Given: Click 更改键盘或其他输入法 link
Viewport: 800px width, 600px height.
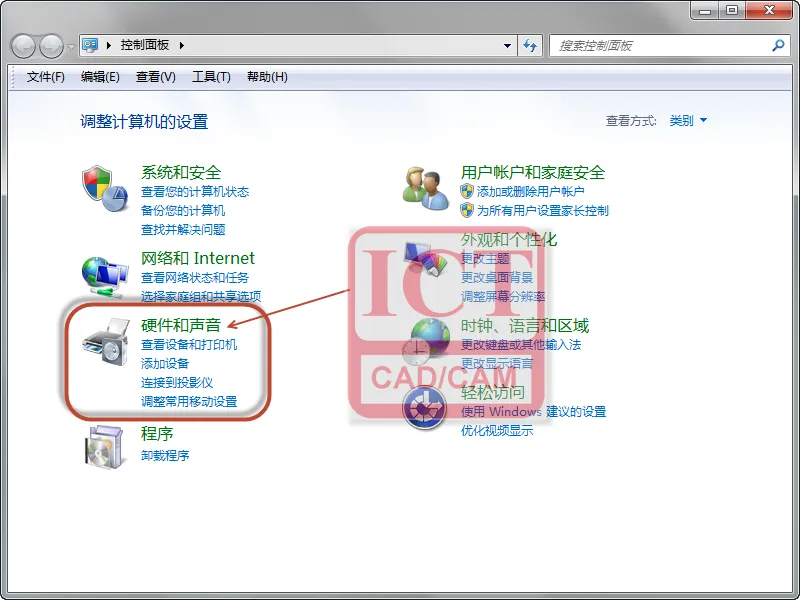Looking at the screenshot, I should pos(521,345).
